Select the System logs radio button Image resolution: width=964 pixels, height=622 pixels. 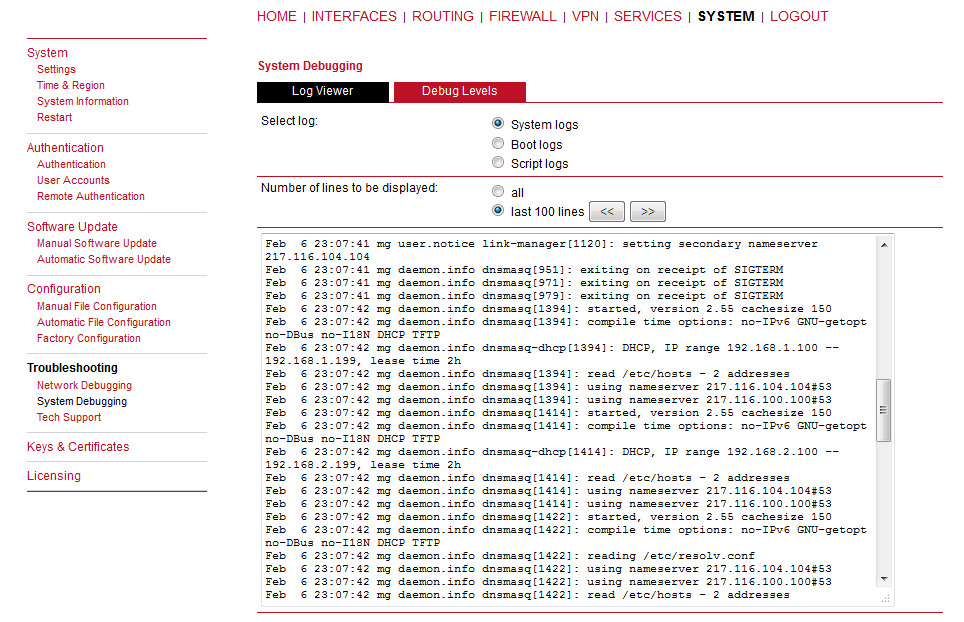(x=498, y=124)
